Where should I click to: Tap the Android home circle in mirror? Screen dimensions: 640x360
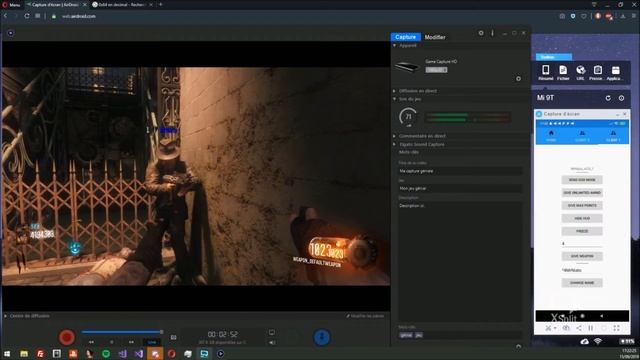point(582,316)
